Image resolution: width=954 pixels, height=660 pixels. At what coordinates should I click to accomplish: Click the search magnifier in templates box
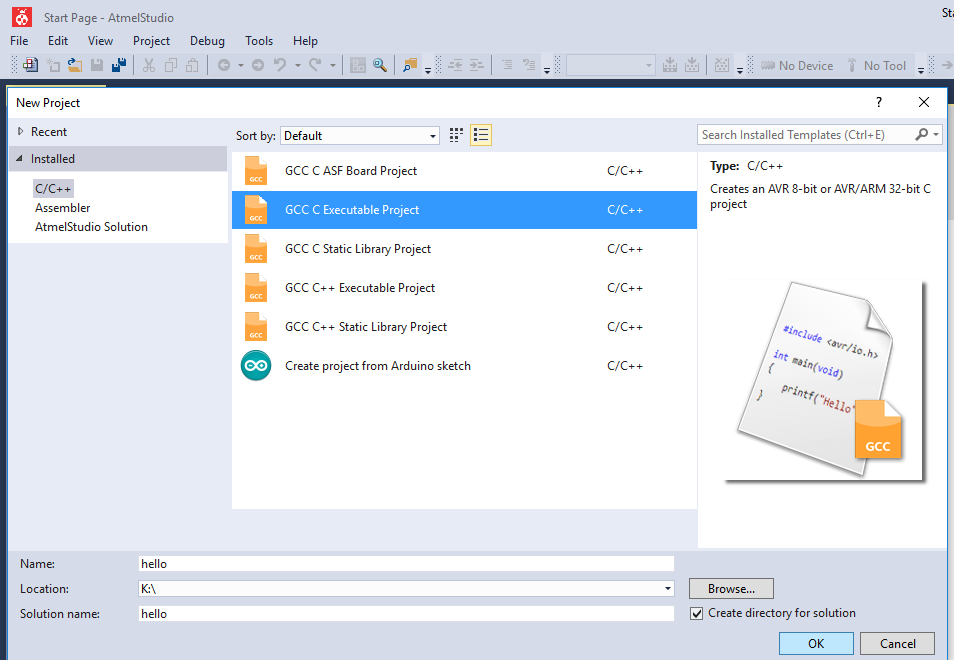point(922,134)
